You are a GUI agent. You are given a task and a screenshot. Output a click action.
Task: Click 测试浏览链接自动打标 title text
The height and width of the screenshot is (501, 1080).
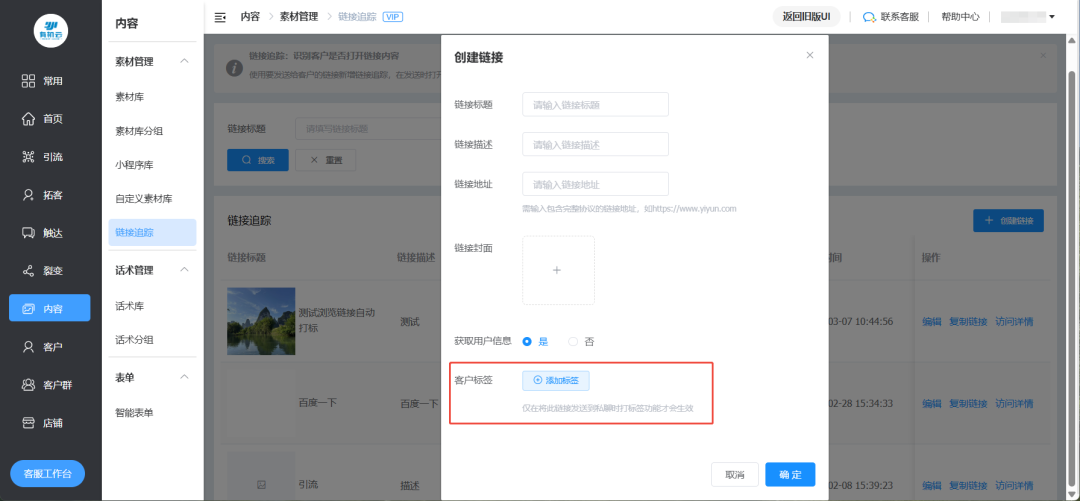(x=337, y=320)
